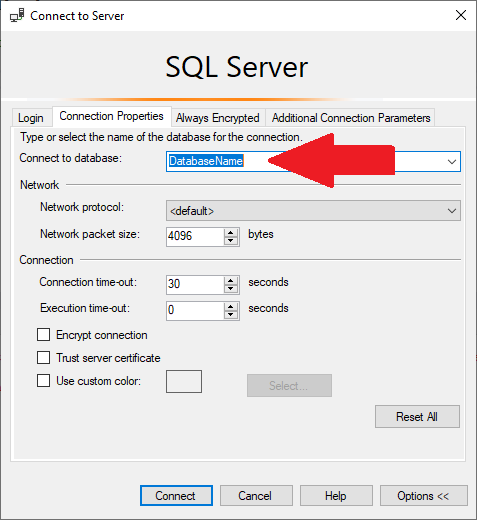Toggle the Use custom color checkbox
This screenshot has width=477, height=520.
pyautogui.click(x=44, y=381)
